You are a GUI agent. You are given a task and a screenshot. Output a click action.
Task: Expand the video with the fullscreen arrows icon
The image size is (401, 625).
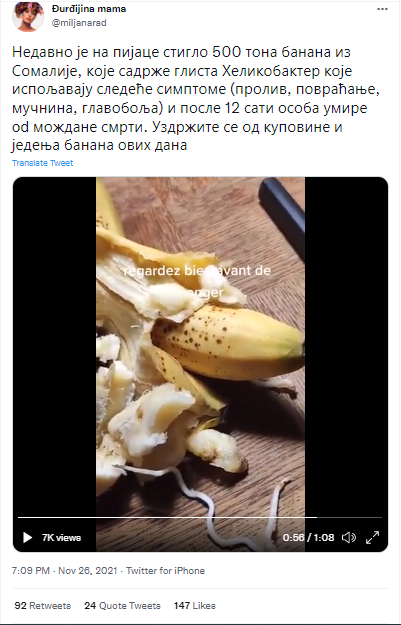click(372, 537)
